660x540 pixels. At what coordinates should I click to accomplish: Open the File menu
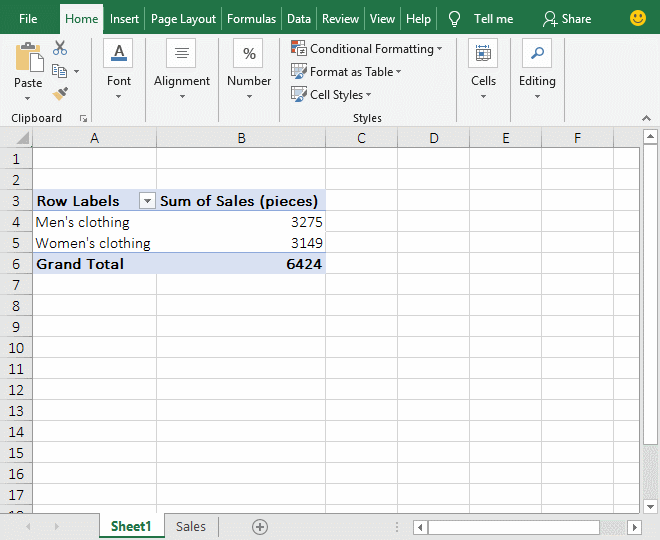pyautogui.click(x=28, y=19)
